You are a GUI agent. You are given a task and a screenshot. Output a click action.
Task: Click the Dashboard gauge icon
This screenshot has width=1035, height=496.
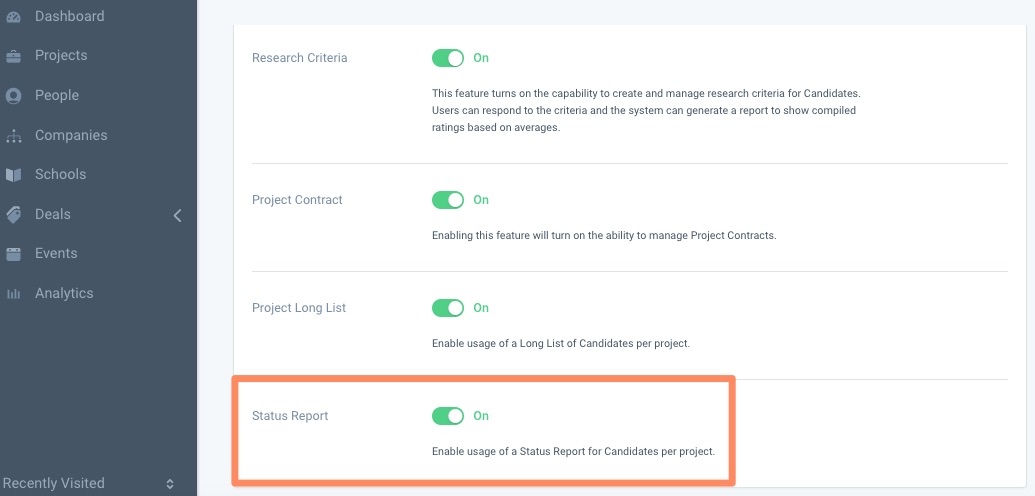tap(13, 17)
